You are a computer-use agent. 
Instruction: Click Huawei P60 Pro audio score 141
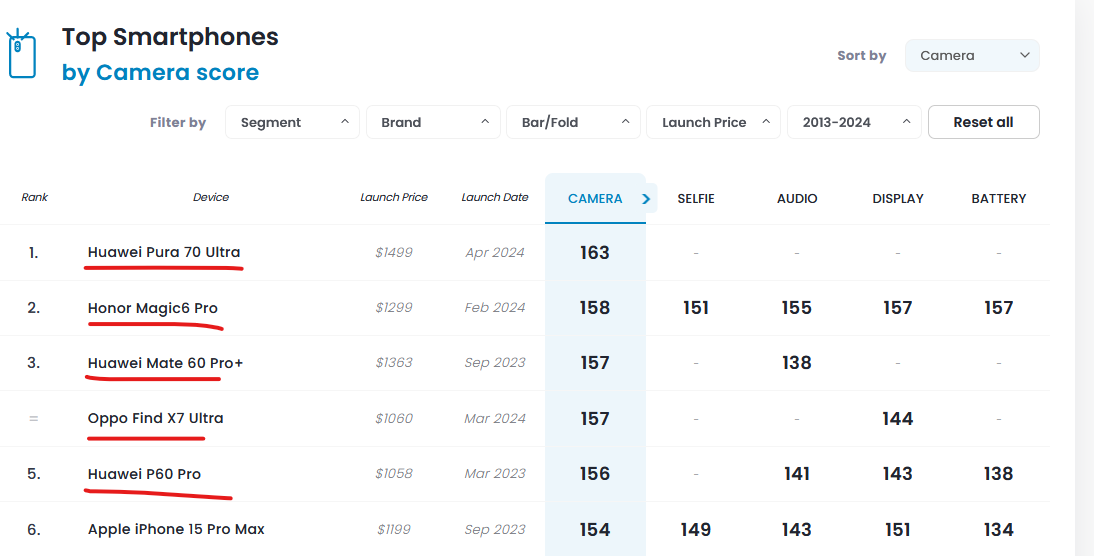(x=797, y=474)
